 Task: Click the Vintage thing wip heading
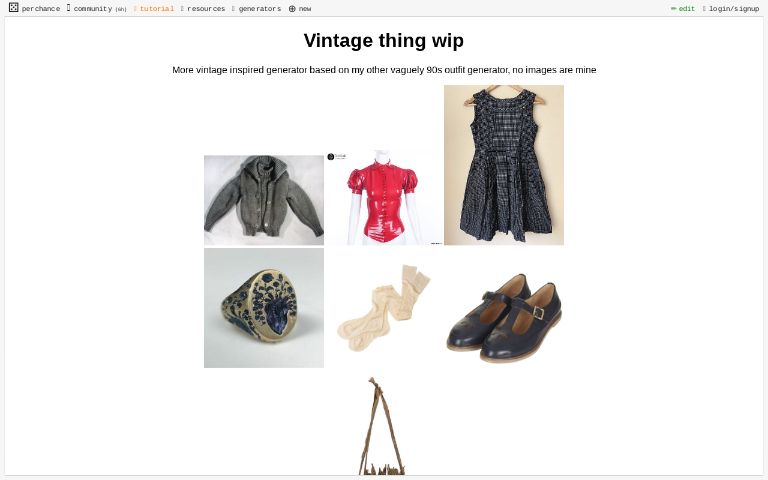point(384,40)
